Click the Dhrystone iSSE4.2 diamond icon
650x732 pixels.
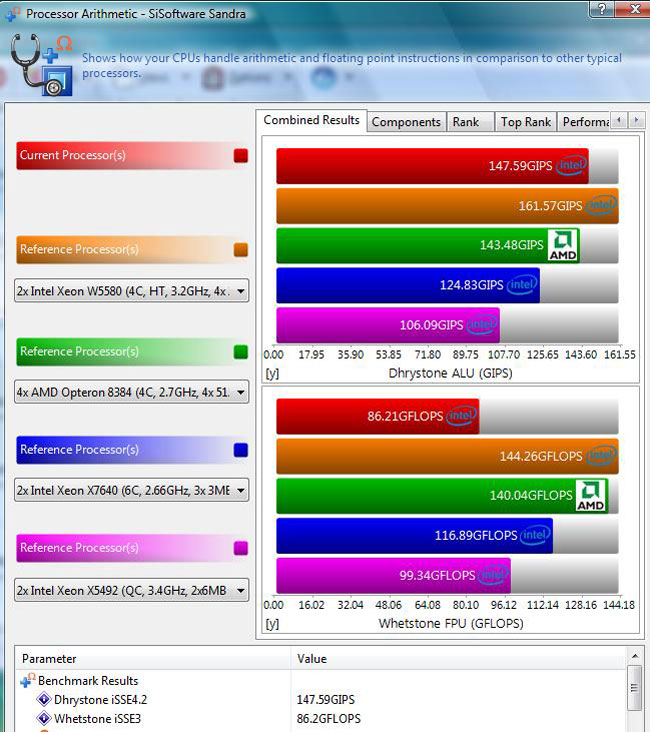(44, 699)
